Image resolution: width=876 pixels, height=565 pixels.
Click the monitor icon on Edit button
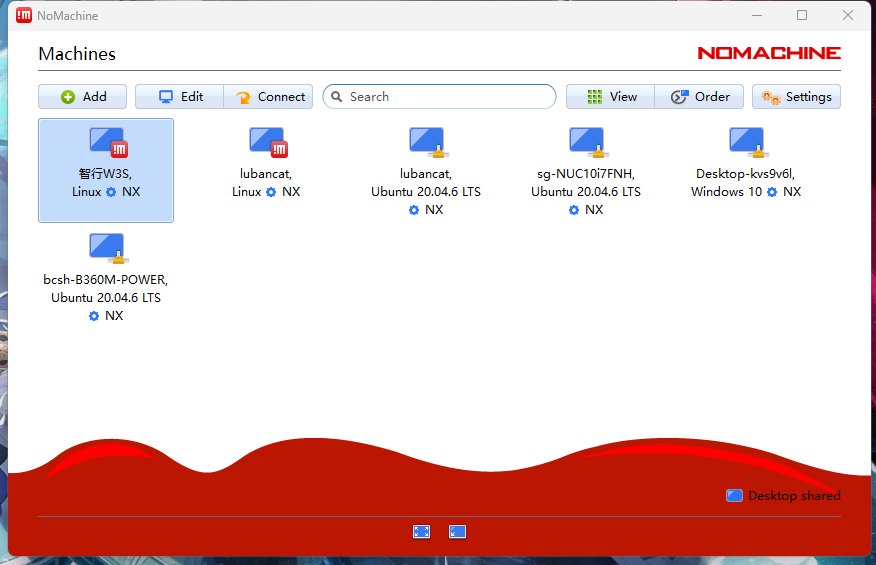166,97
